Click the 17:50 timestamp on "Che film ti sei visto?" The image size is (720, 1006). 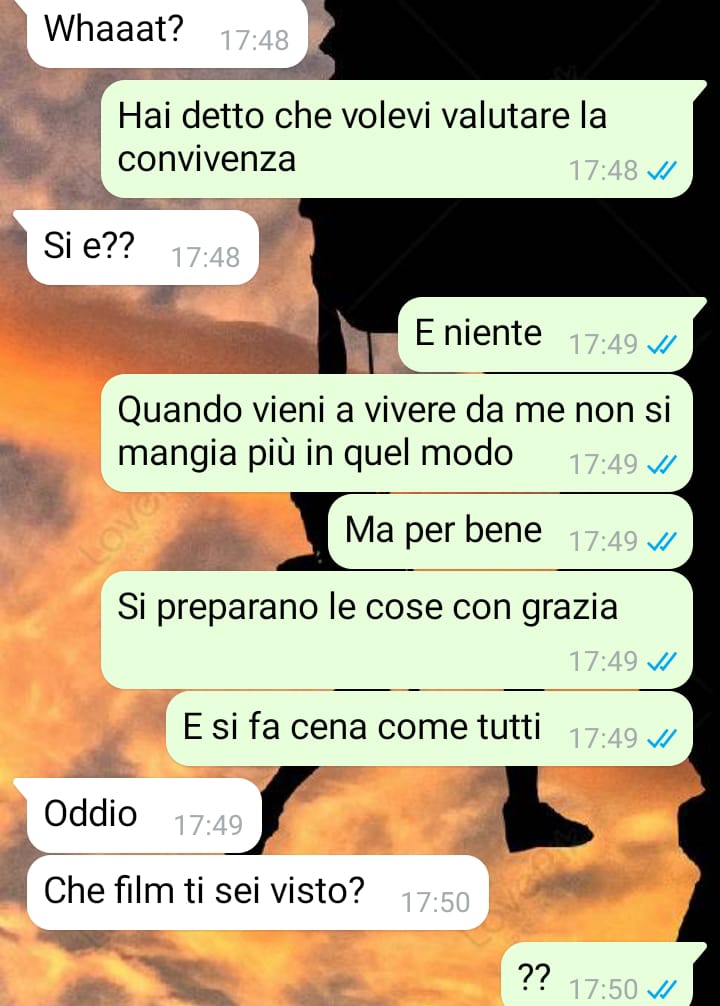pyautogui.click(x=436, y=903)
